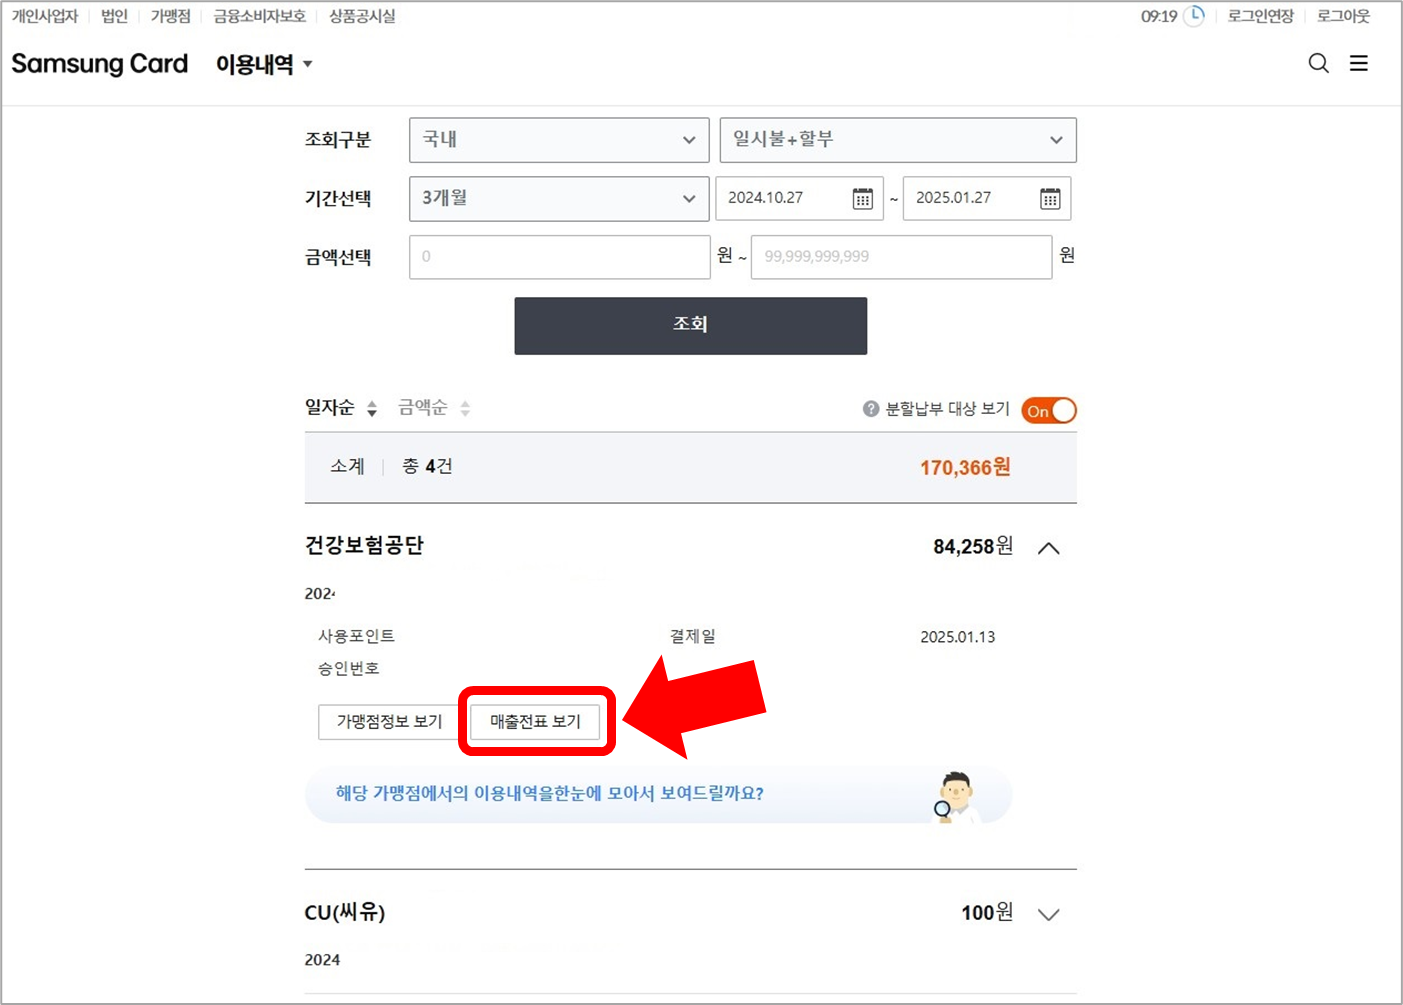Open the 3개월 period dropdown

pyautogui.click(x=559, y=198)
